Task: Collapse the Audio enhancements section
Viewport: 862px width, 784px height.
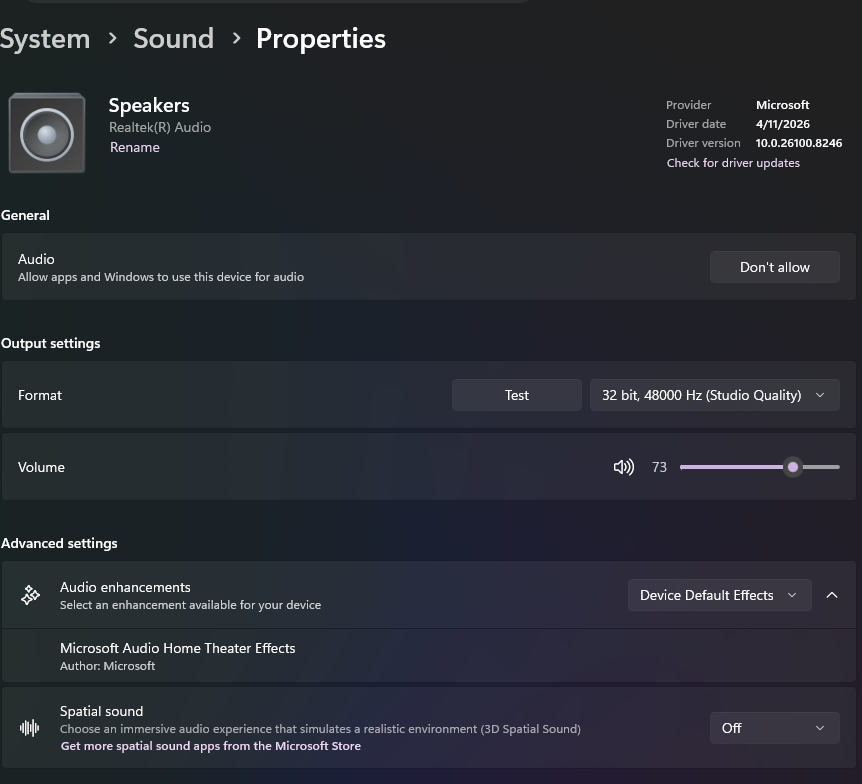Action: click(832, 595)
